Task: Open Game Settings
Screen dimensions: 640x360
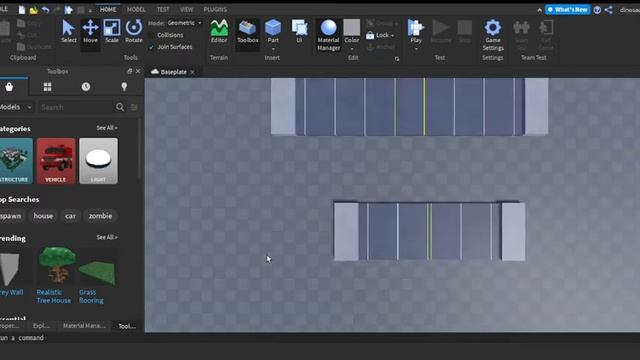Action: tap(493, 35)
